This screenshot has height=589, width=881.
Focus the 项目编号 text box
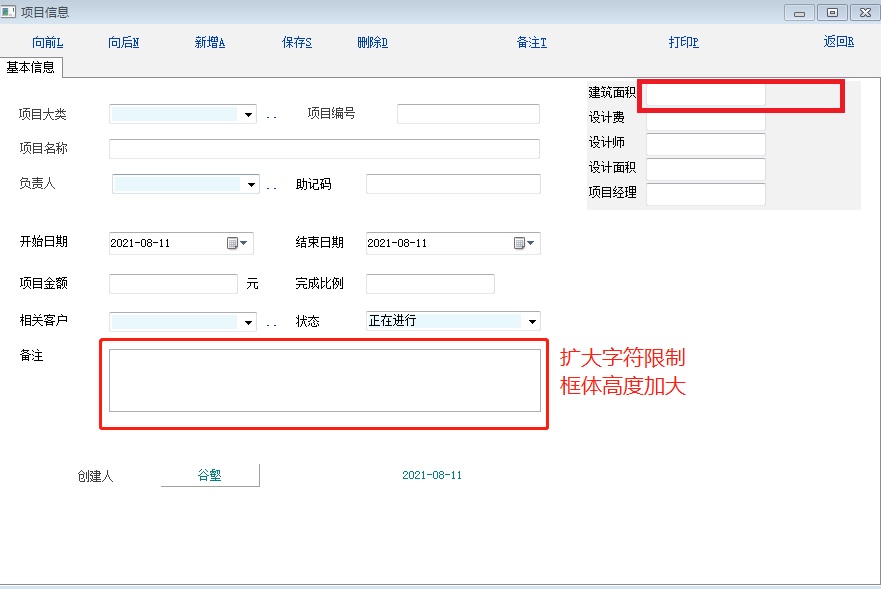468,114
